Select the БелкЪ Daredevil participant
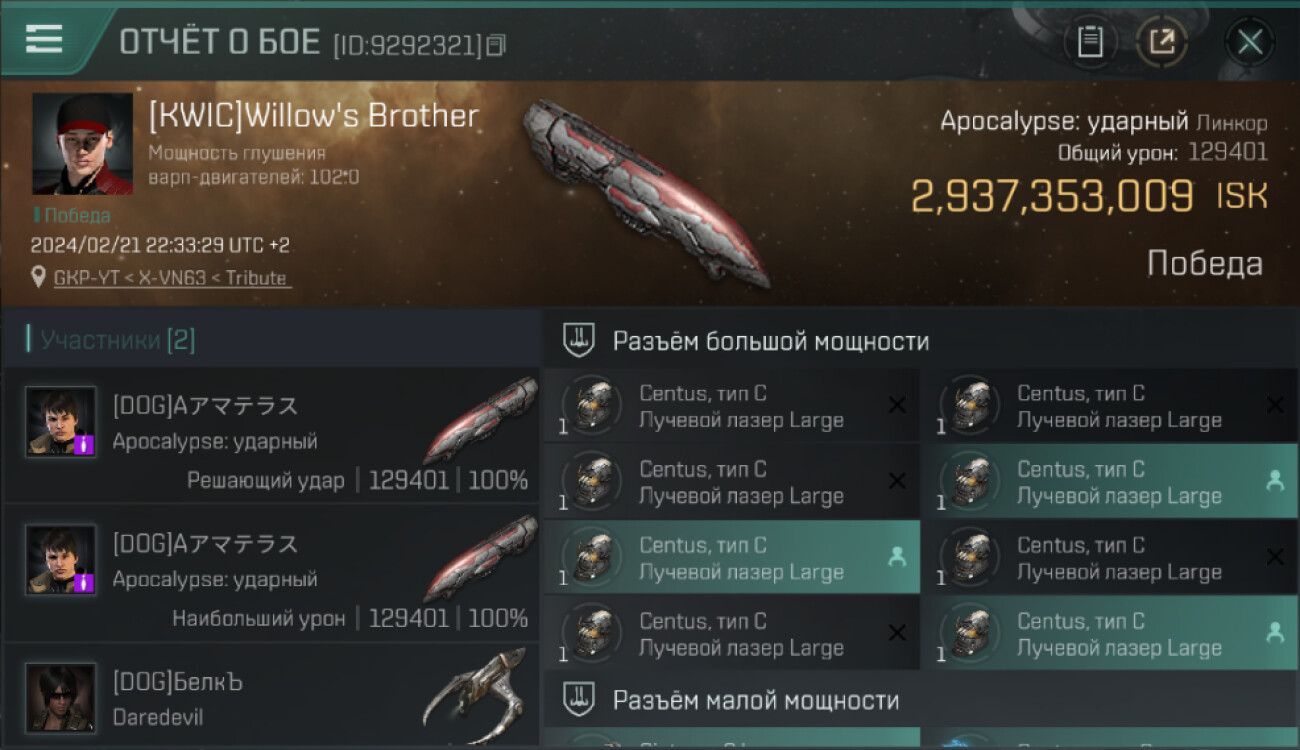The height and width of the screenshot is (750, 1300). (x=272, y=697)
